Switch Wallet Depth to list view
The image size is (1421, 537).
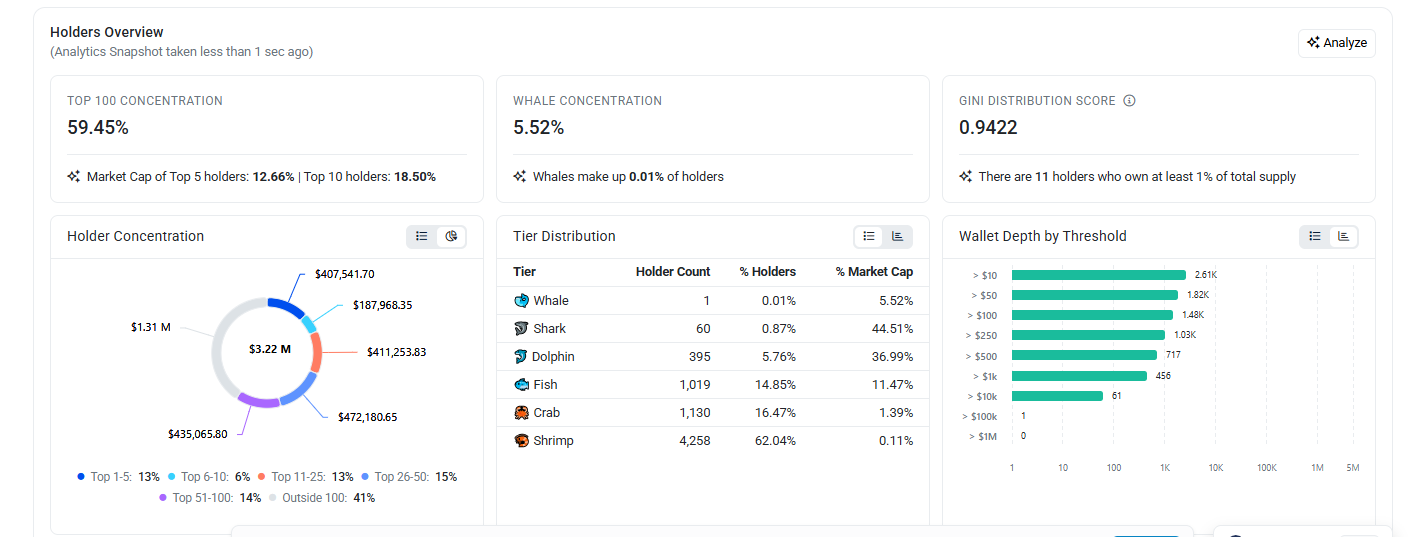pyautogui.click(x=1315, y=236)
